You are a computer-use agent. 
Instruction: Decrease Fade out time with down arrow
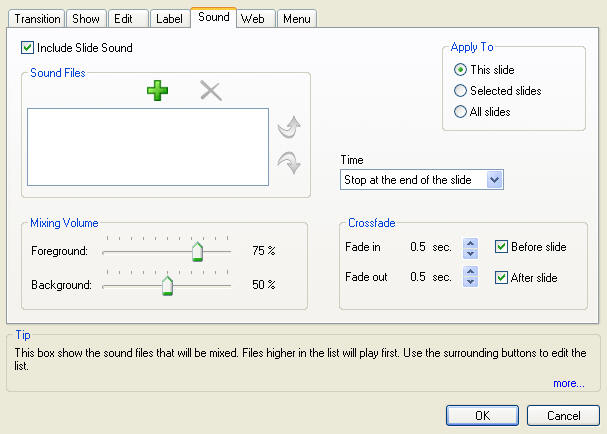coord(470,282)
